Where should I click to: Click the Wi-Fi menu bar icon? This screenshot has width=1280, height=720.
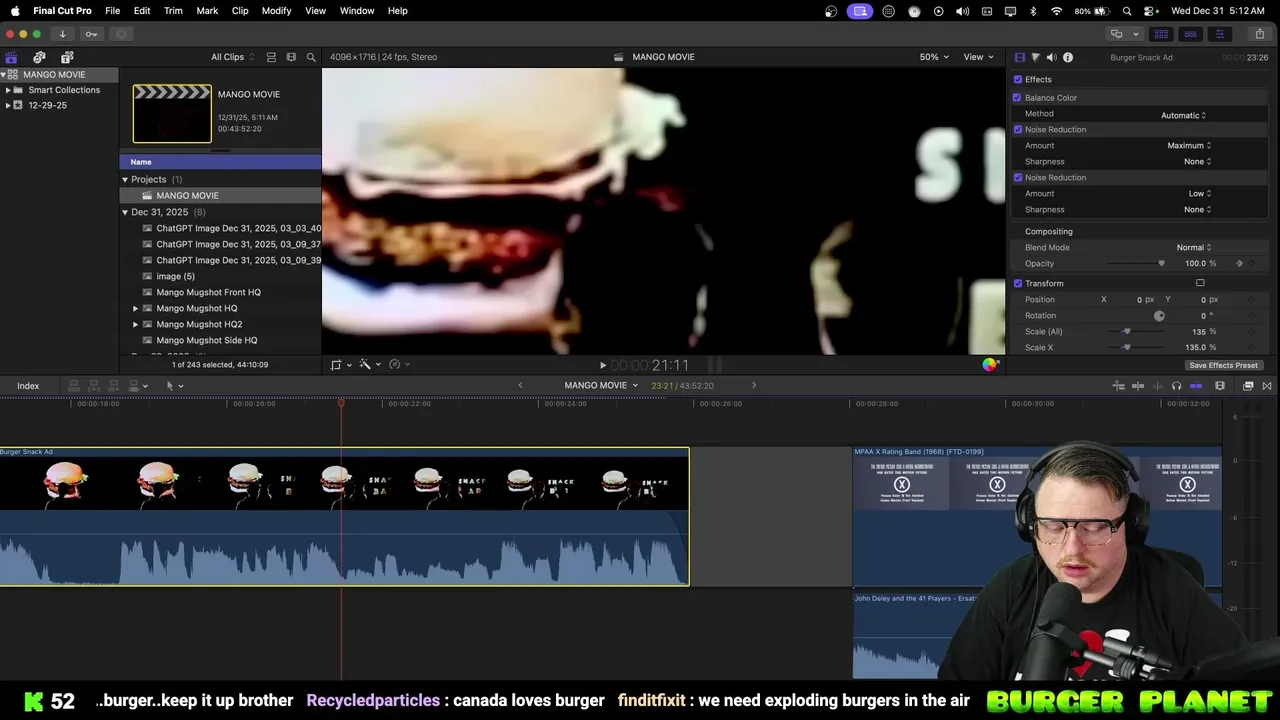1057,11
